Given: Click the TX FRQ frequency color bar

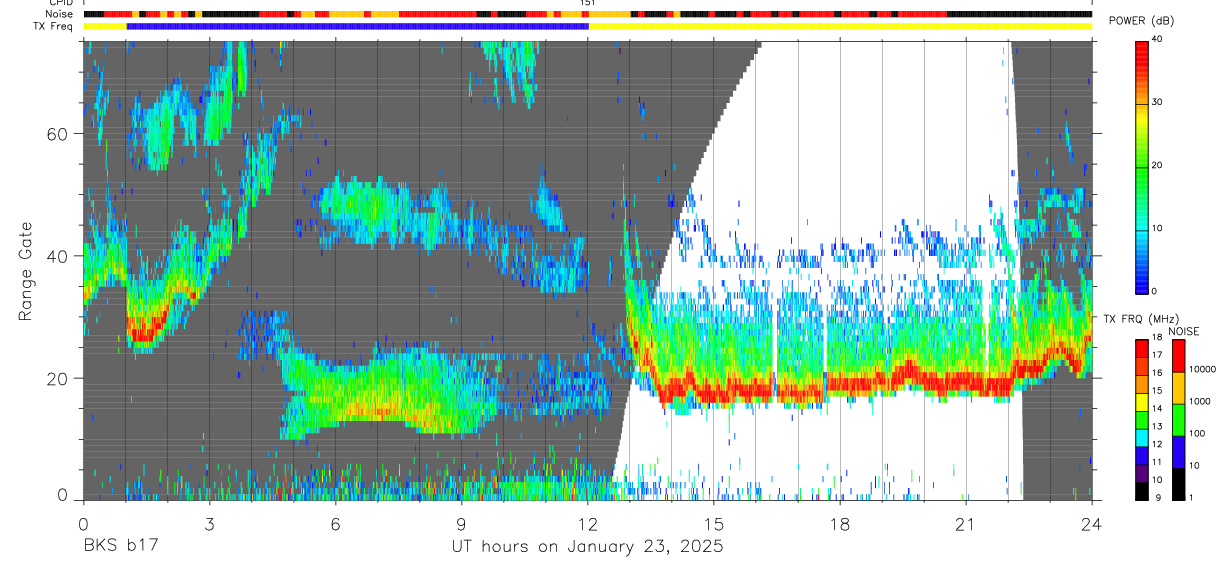Looking at the screenshot, I should [x=1142, y=419].
